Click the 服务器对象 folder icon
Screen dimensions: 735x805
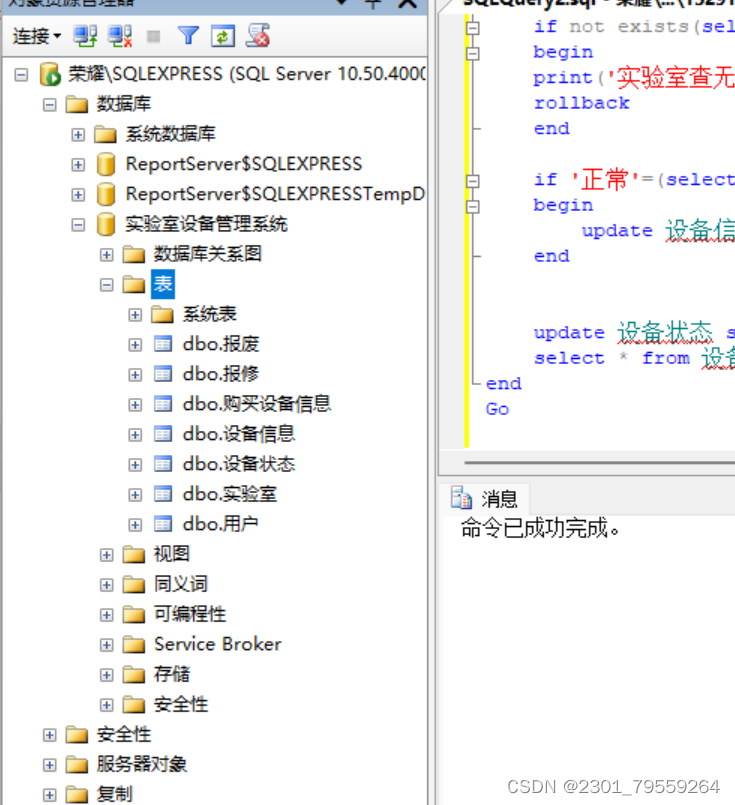pyautogui.click(x=77, y=764)
